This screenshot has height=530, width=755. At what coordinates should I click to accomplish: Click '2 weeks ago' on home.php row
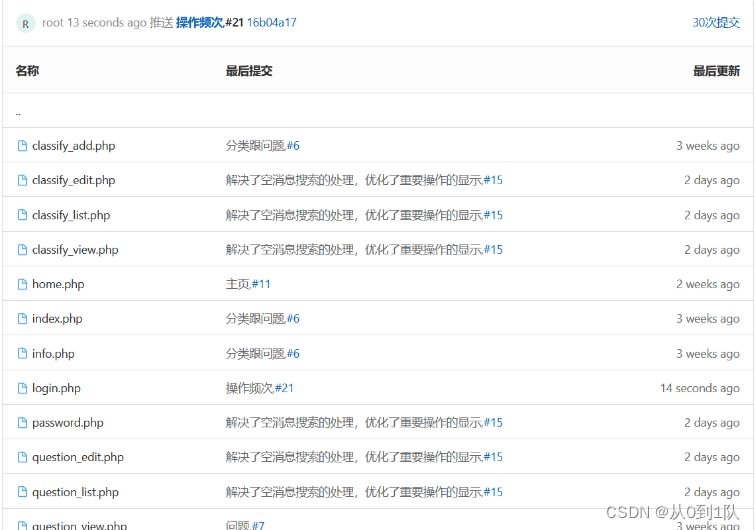[708, 284]
